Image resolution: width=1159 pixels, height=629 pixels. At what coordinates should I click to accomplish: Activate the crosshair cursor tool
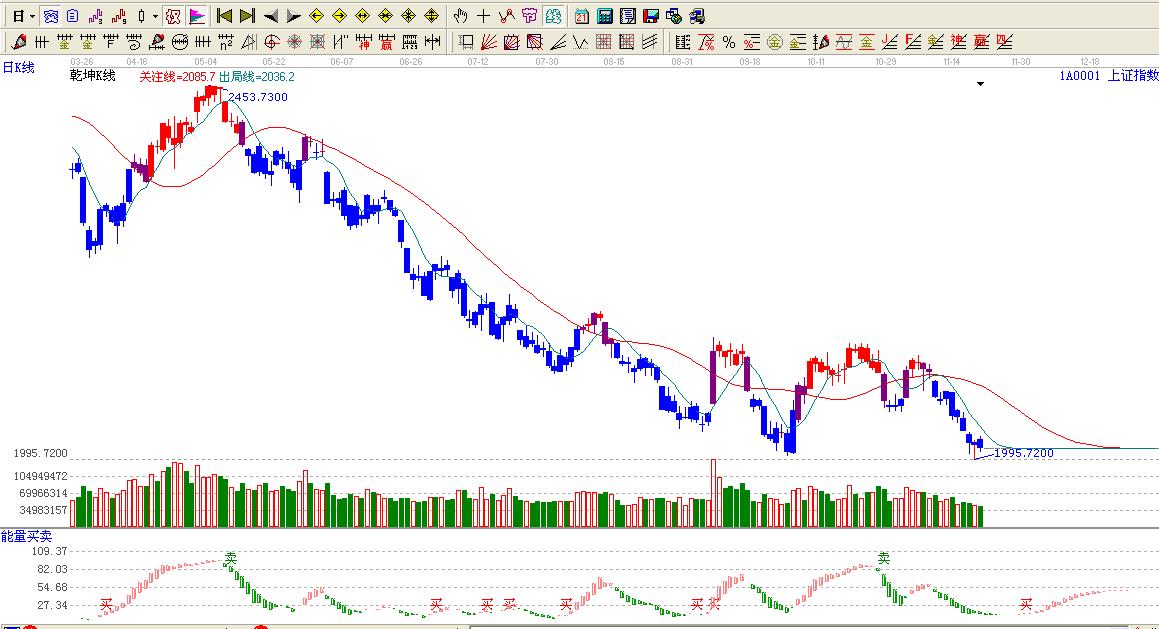pyautogui.click(x=483, y=16)
